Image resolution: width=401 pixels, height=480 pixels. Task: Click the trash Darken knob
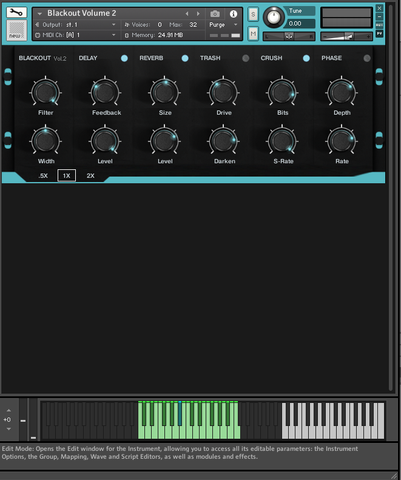click(223, 141)
